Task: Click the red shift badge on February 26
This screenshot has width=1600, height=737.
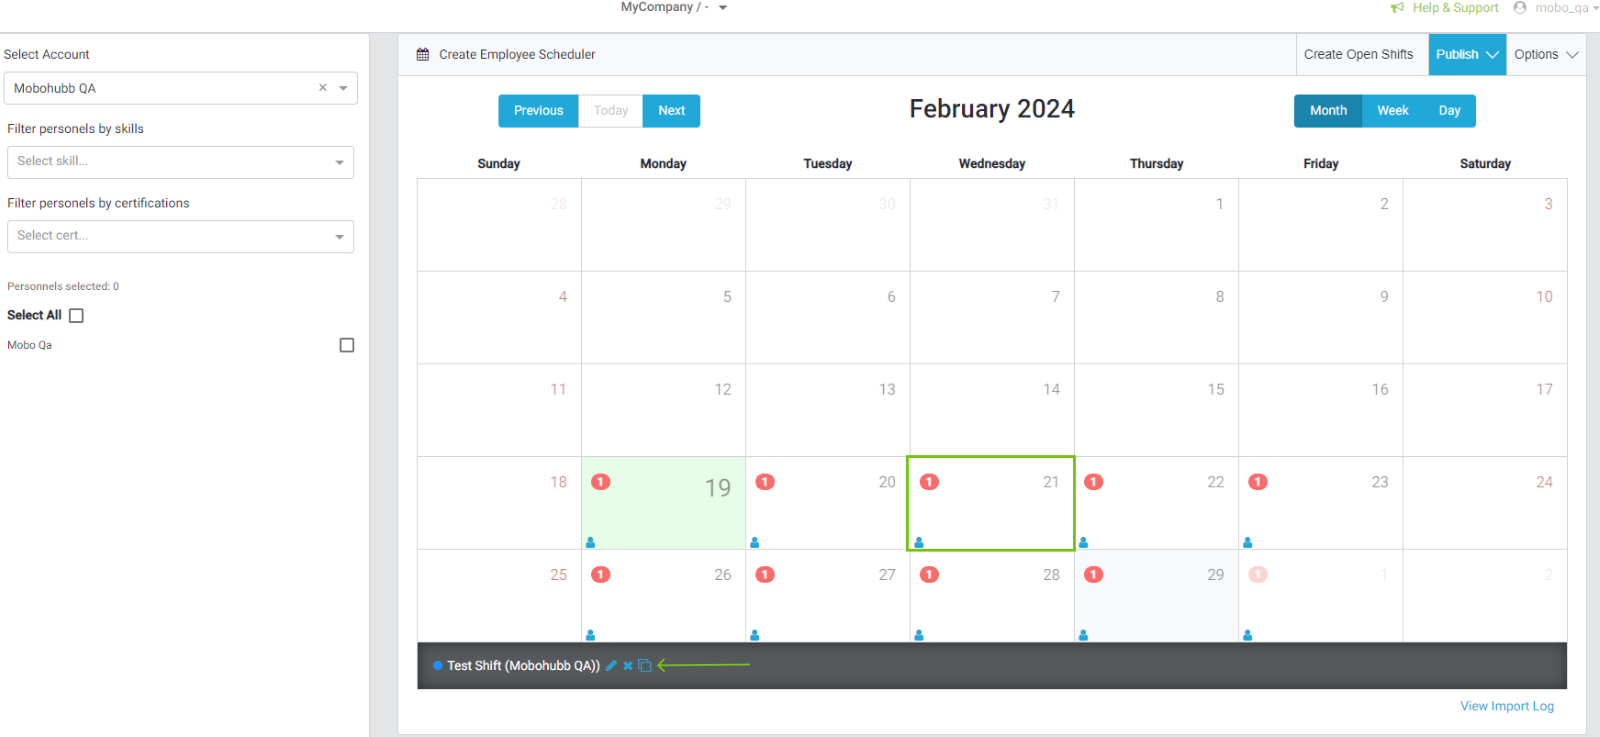Action: point(601,575)
